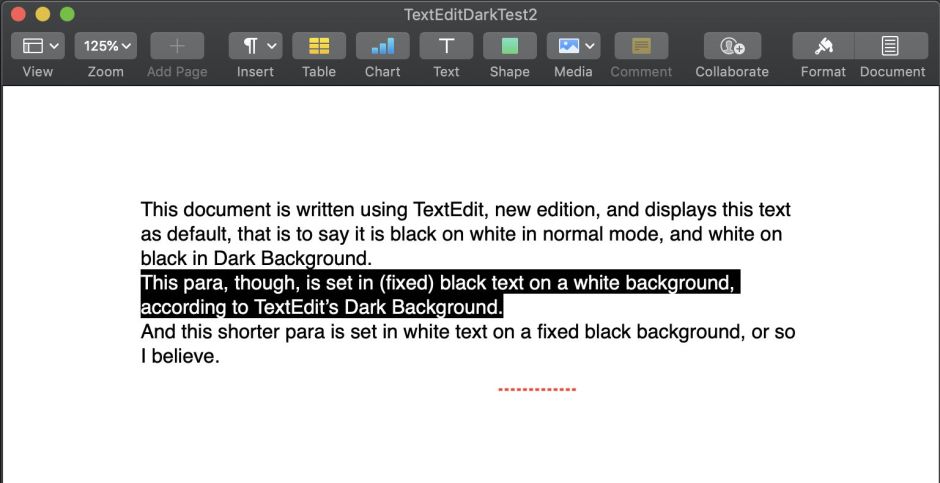Add a text box with the Text icon
The image size is (940, 483).
446,46
